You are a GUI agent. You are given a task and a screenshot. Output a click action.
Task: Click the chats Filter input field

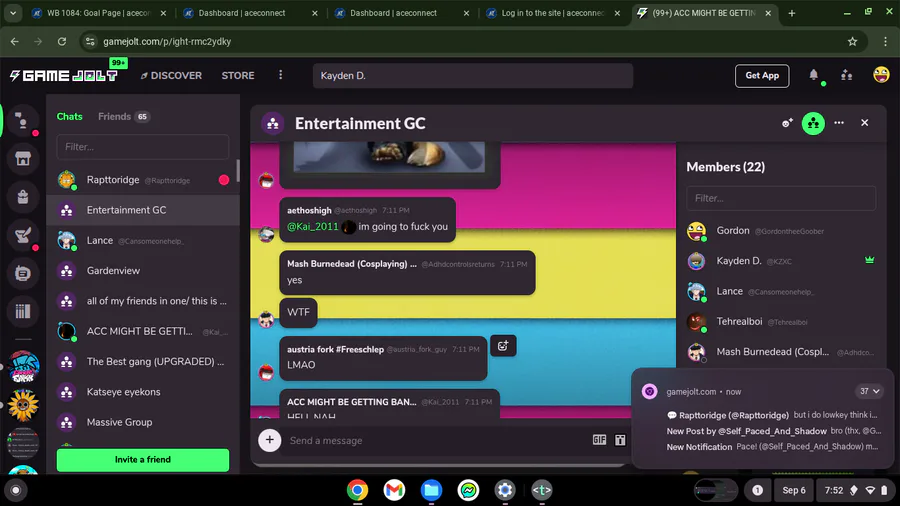click(143, 147)
